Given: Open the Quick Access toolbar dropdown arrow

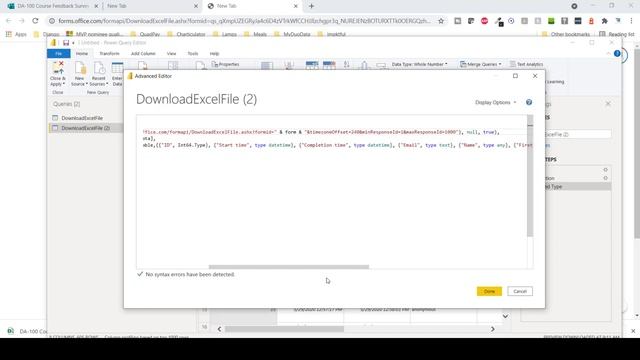Looking at the screenshot, I should pos(73,43).
